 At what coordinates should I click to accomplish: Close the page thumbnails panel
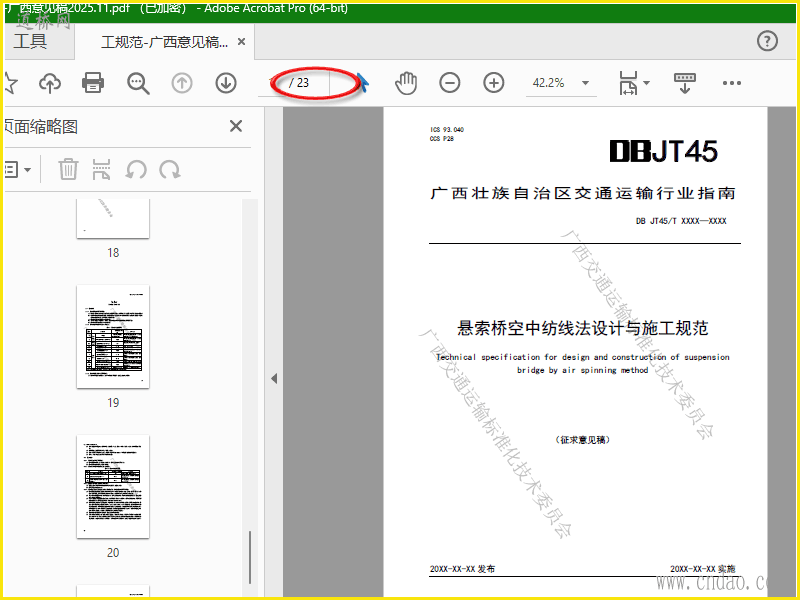[236, 126]
